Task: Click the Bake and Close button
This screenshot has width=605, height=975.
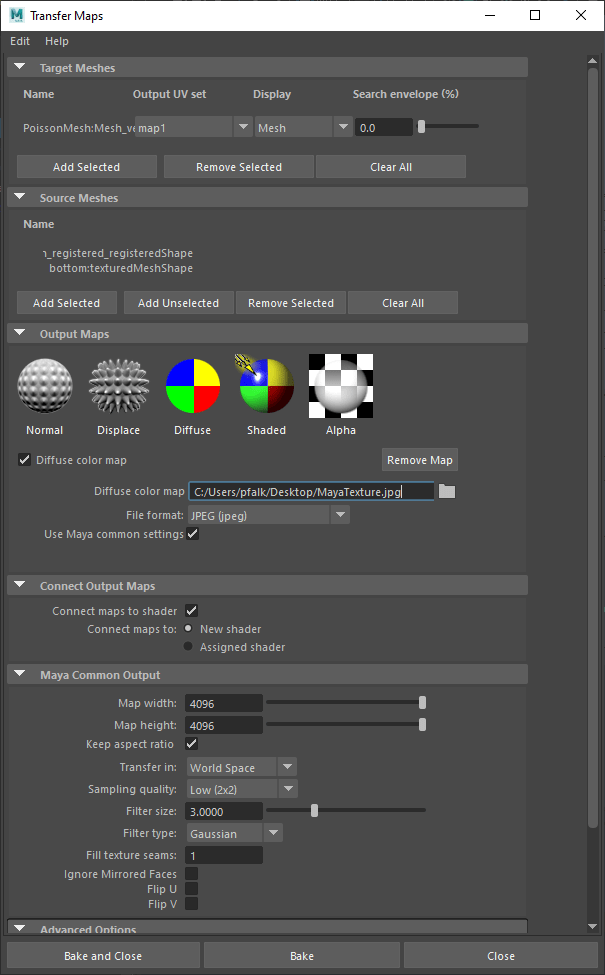Action: [x=103, y=956]
